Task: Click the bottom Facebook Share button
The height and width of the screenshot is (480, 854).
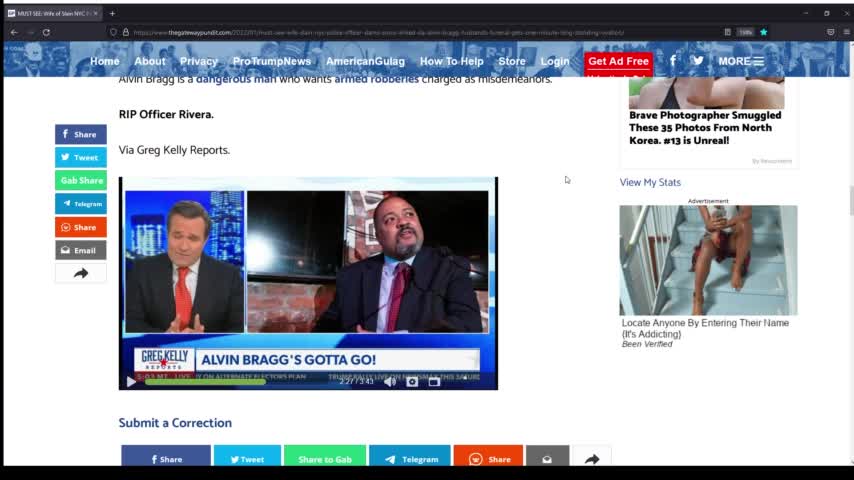Action: 166,457
